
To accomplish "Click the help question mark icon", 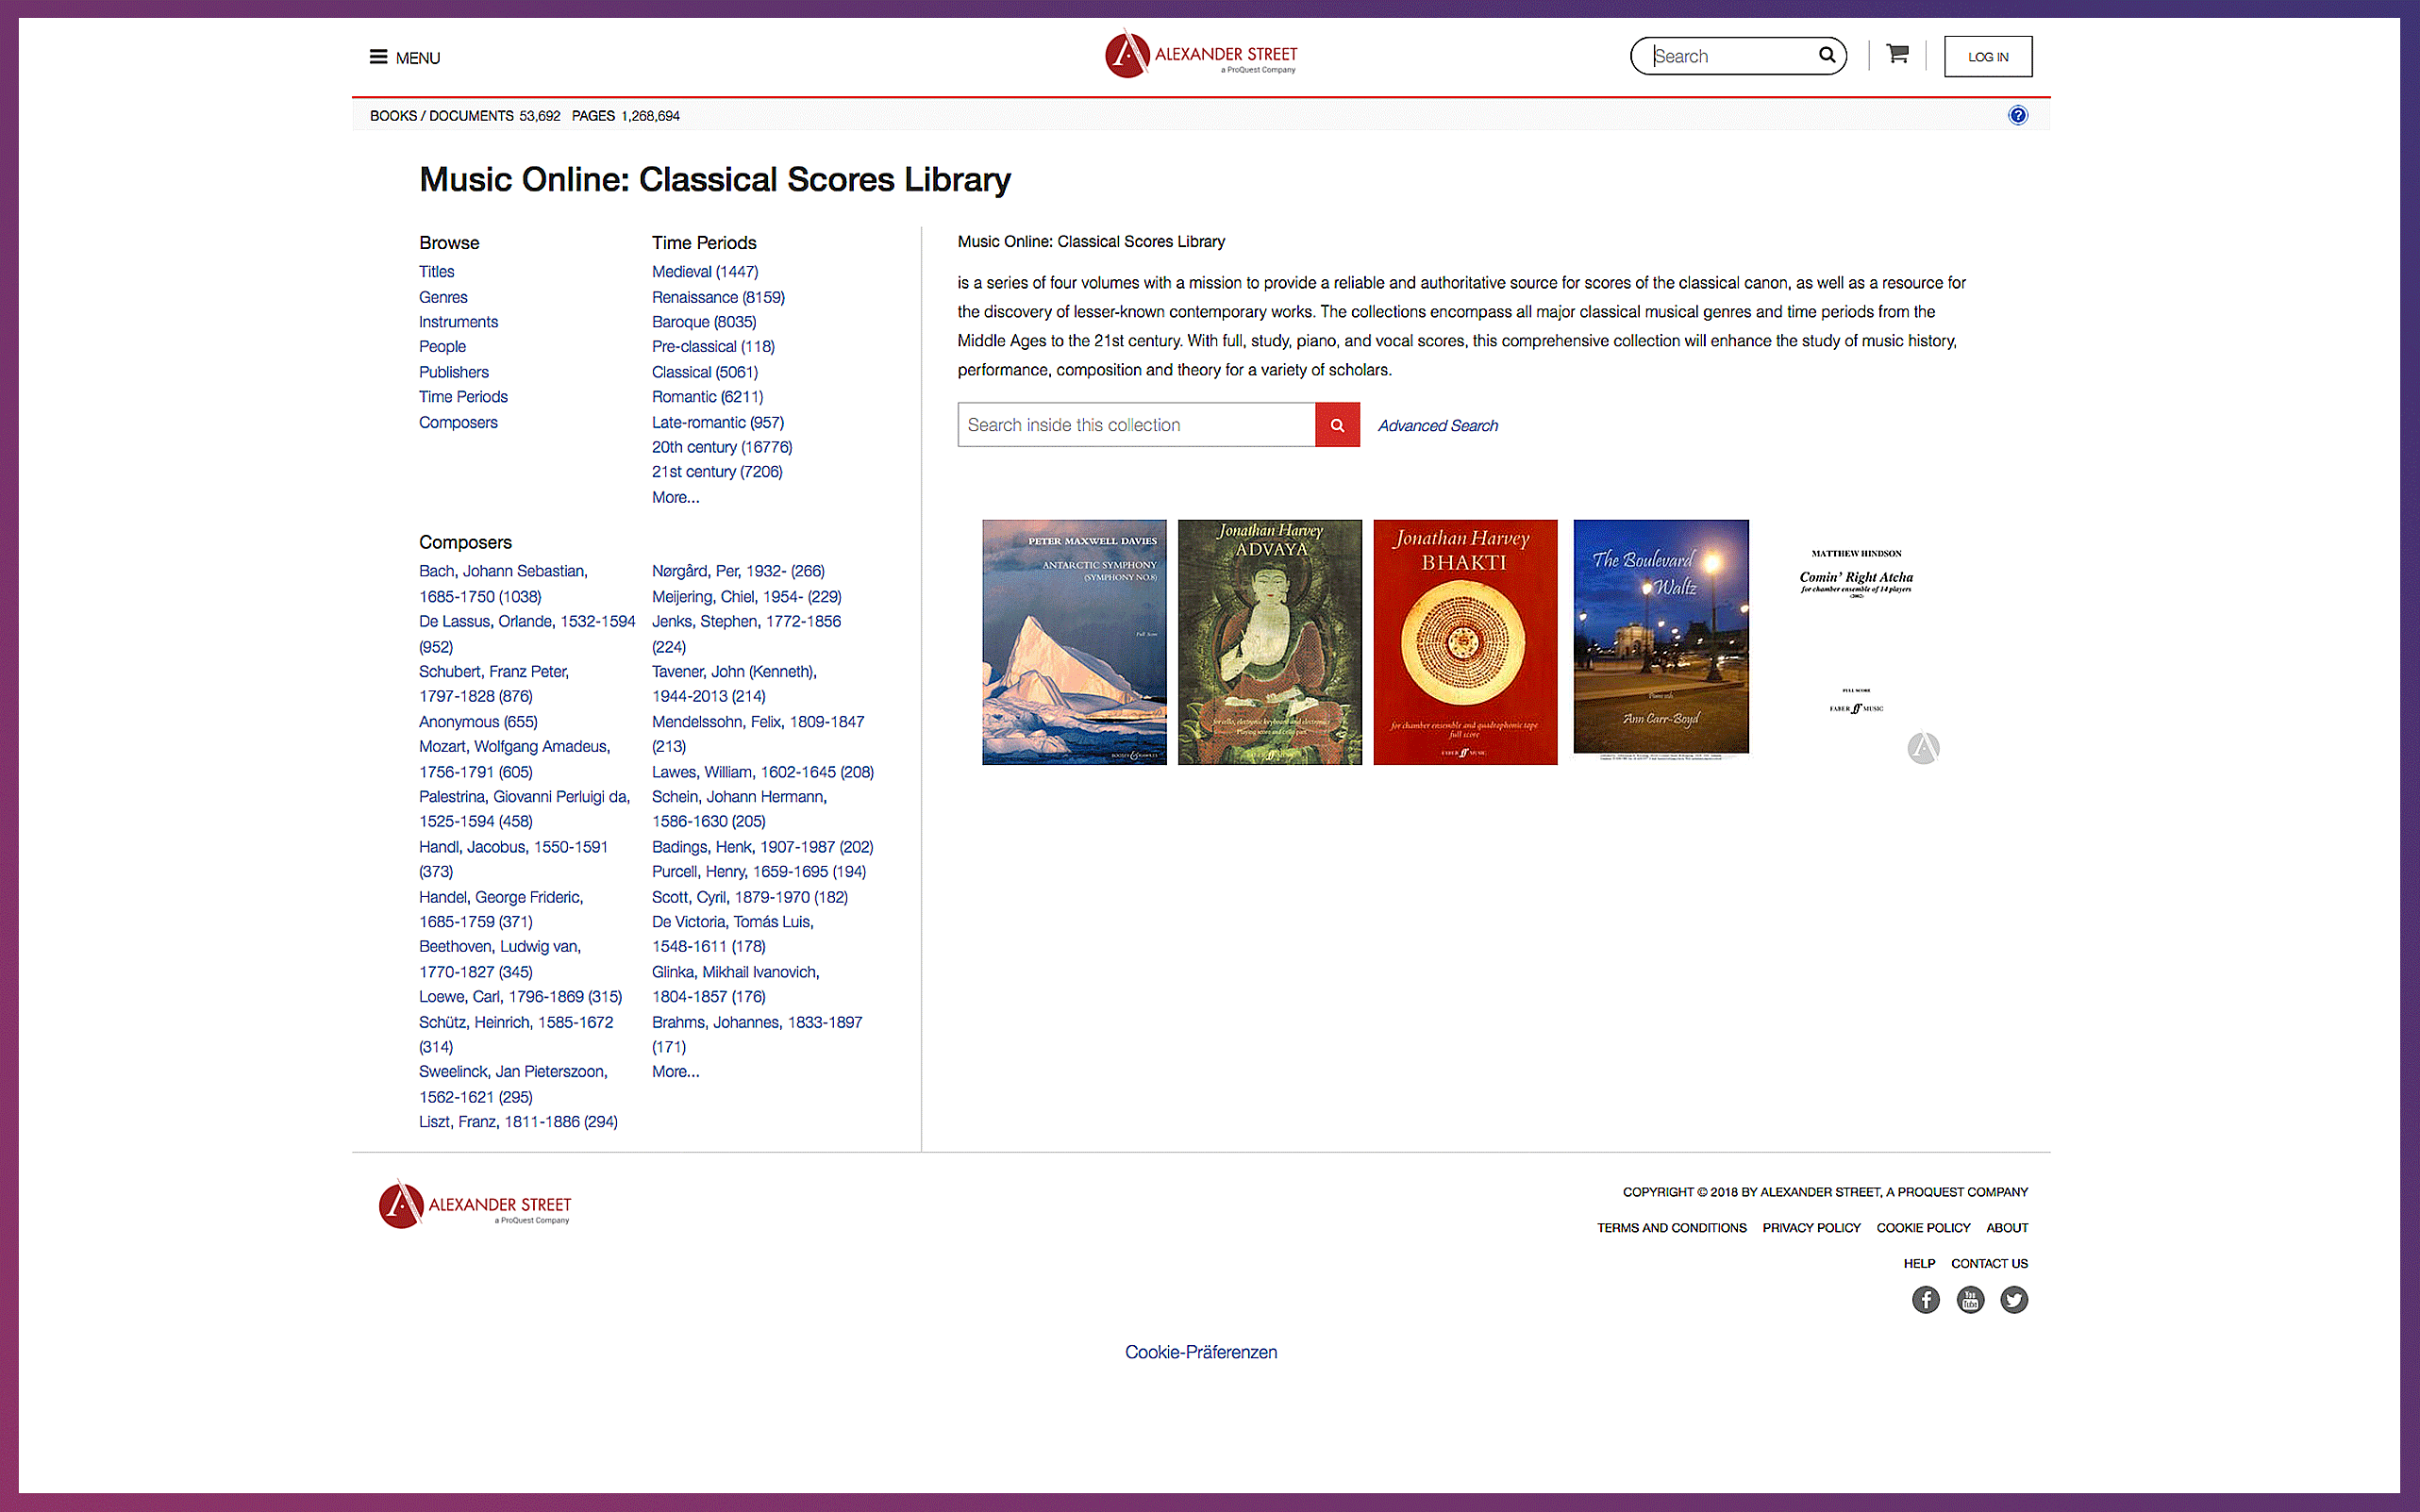I will pyautogui.click(x=2018, y=115).
